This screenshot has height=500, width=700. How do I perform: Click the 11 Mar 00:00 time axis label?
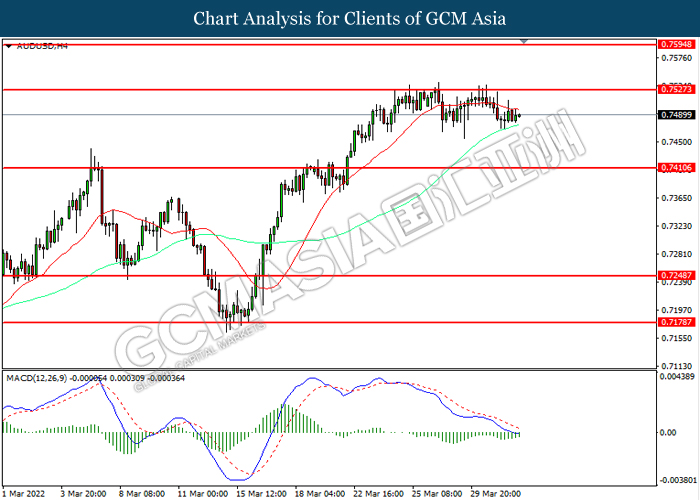point(203,493)
